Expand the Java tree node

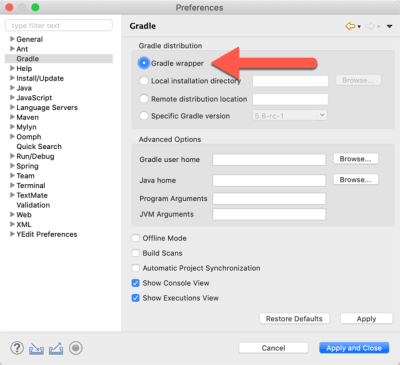12,88
